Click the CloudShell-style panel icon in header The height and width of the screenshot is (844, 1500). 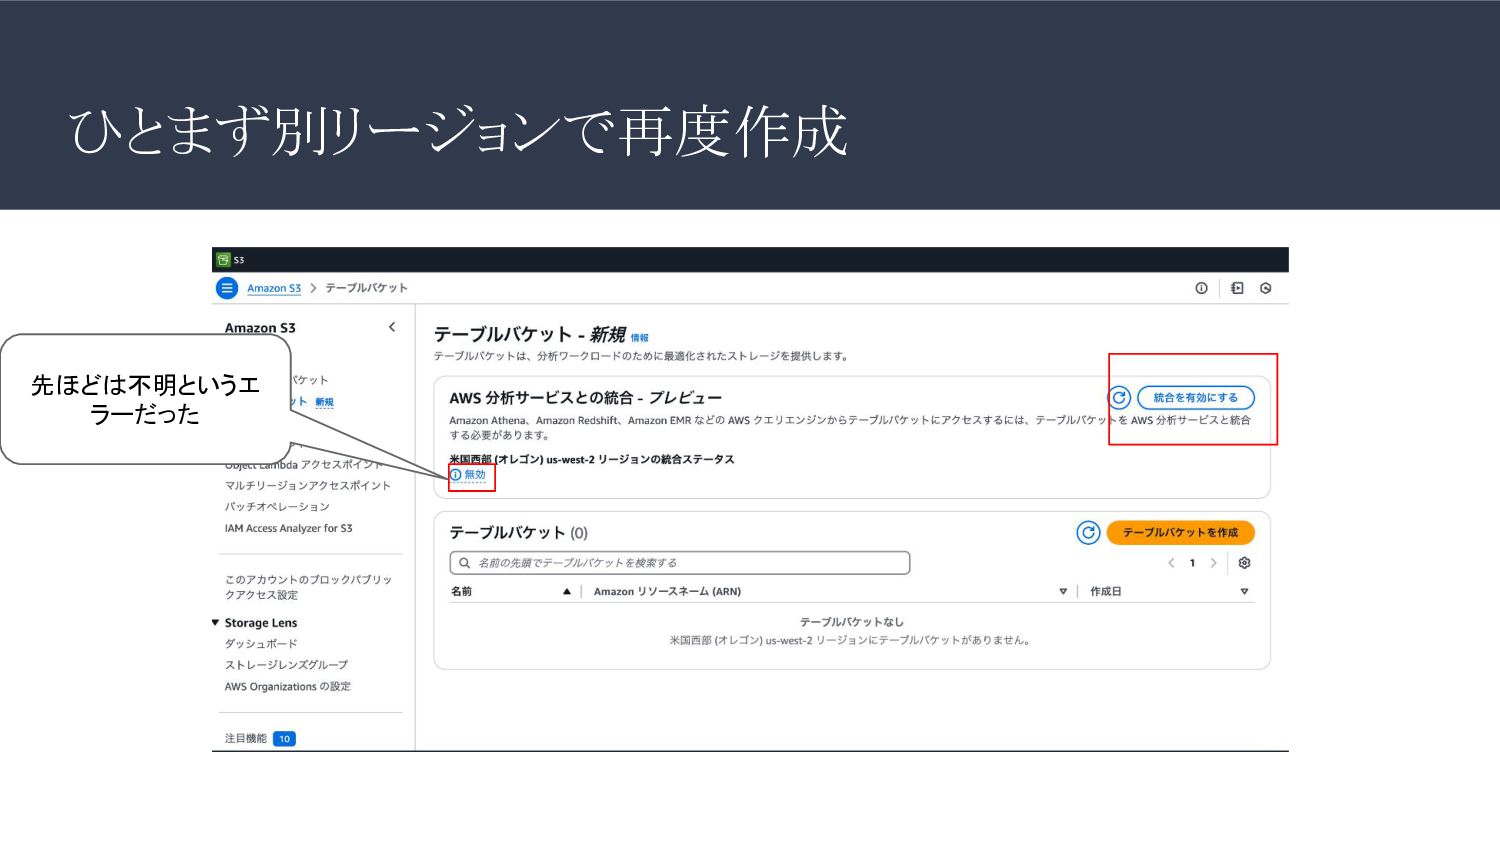1237,288
